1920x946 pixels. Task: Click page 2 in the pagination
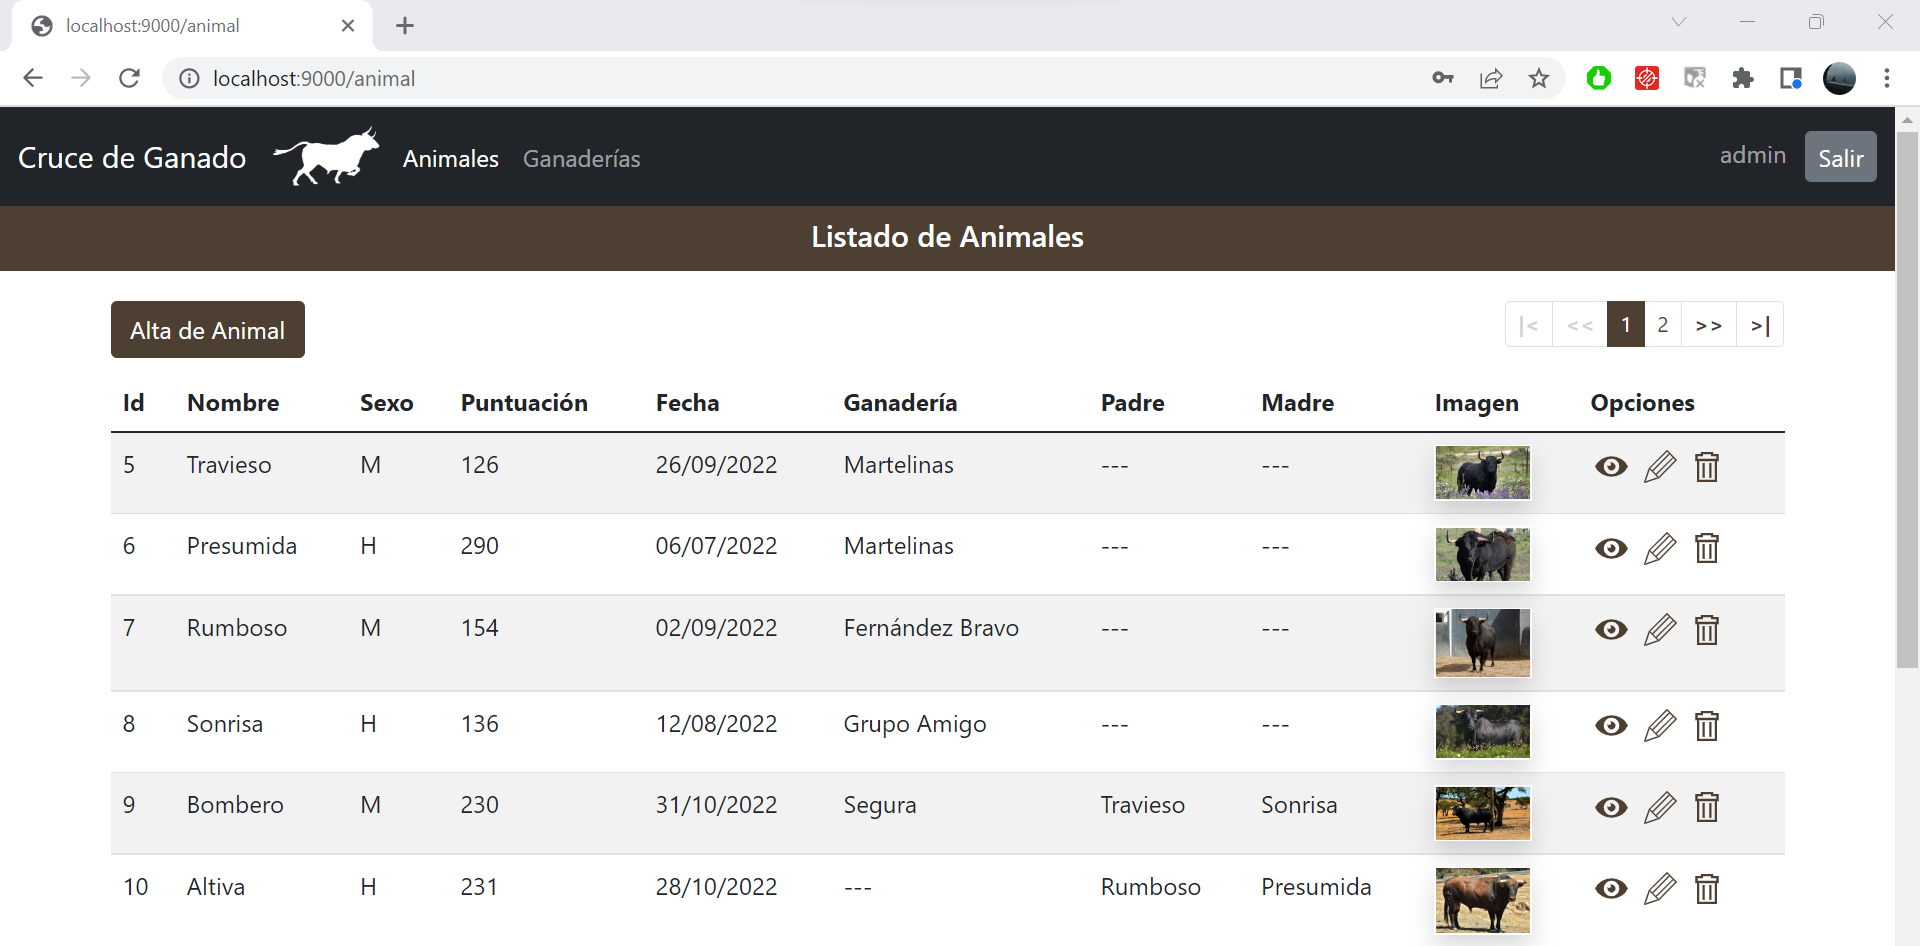tap(1663, 324)
